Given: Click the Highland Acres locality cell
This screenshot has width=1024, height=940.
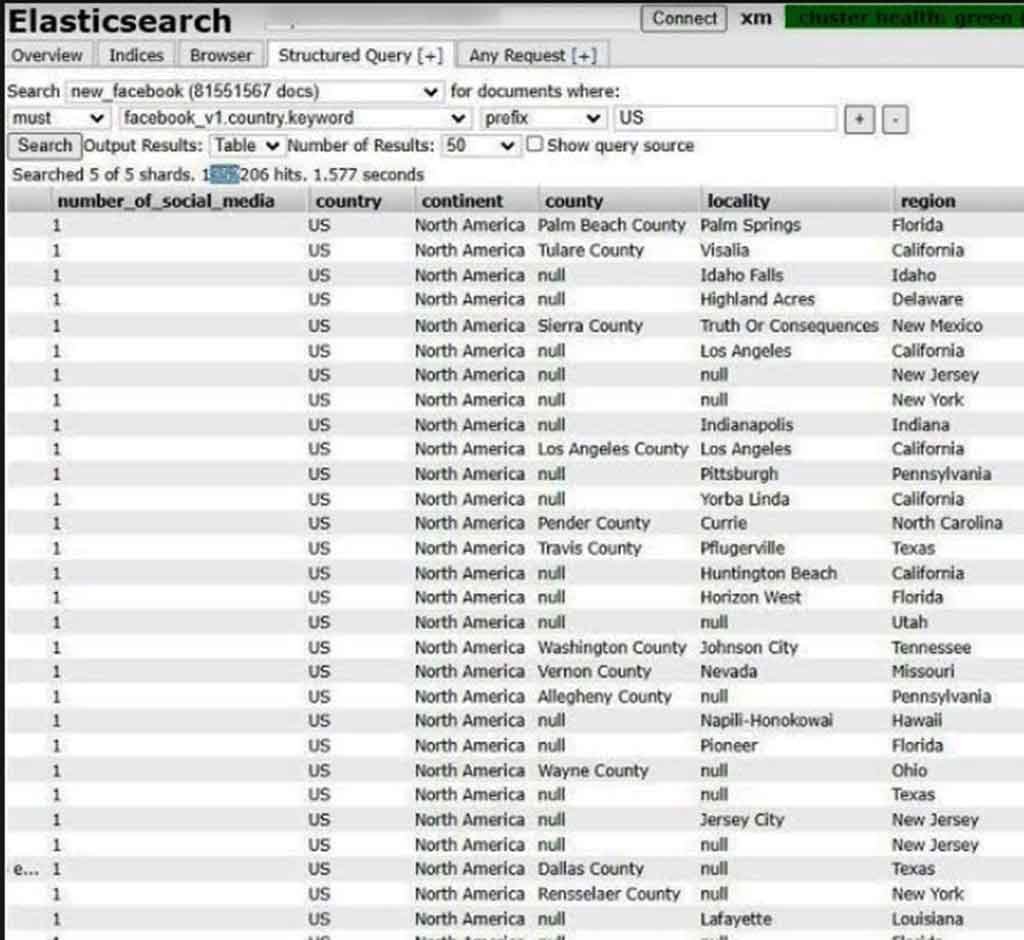Looking at the screenshot, I should coord(757,299).
